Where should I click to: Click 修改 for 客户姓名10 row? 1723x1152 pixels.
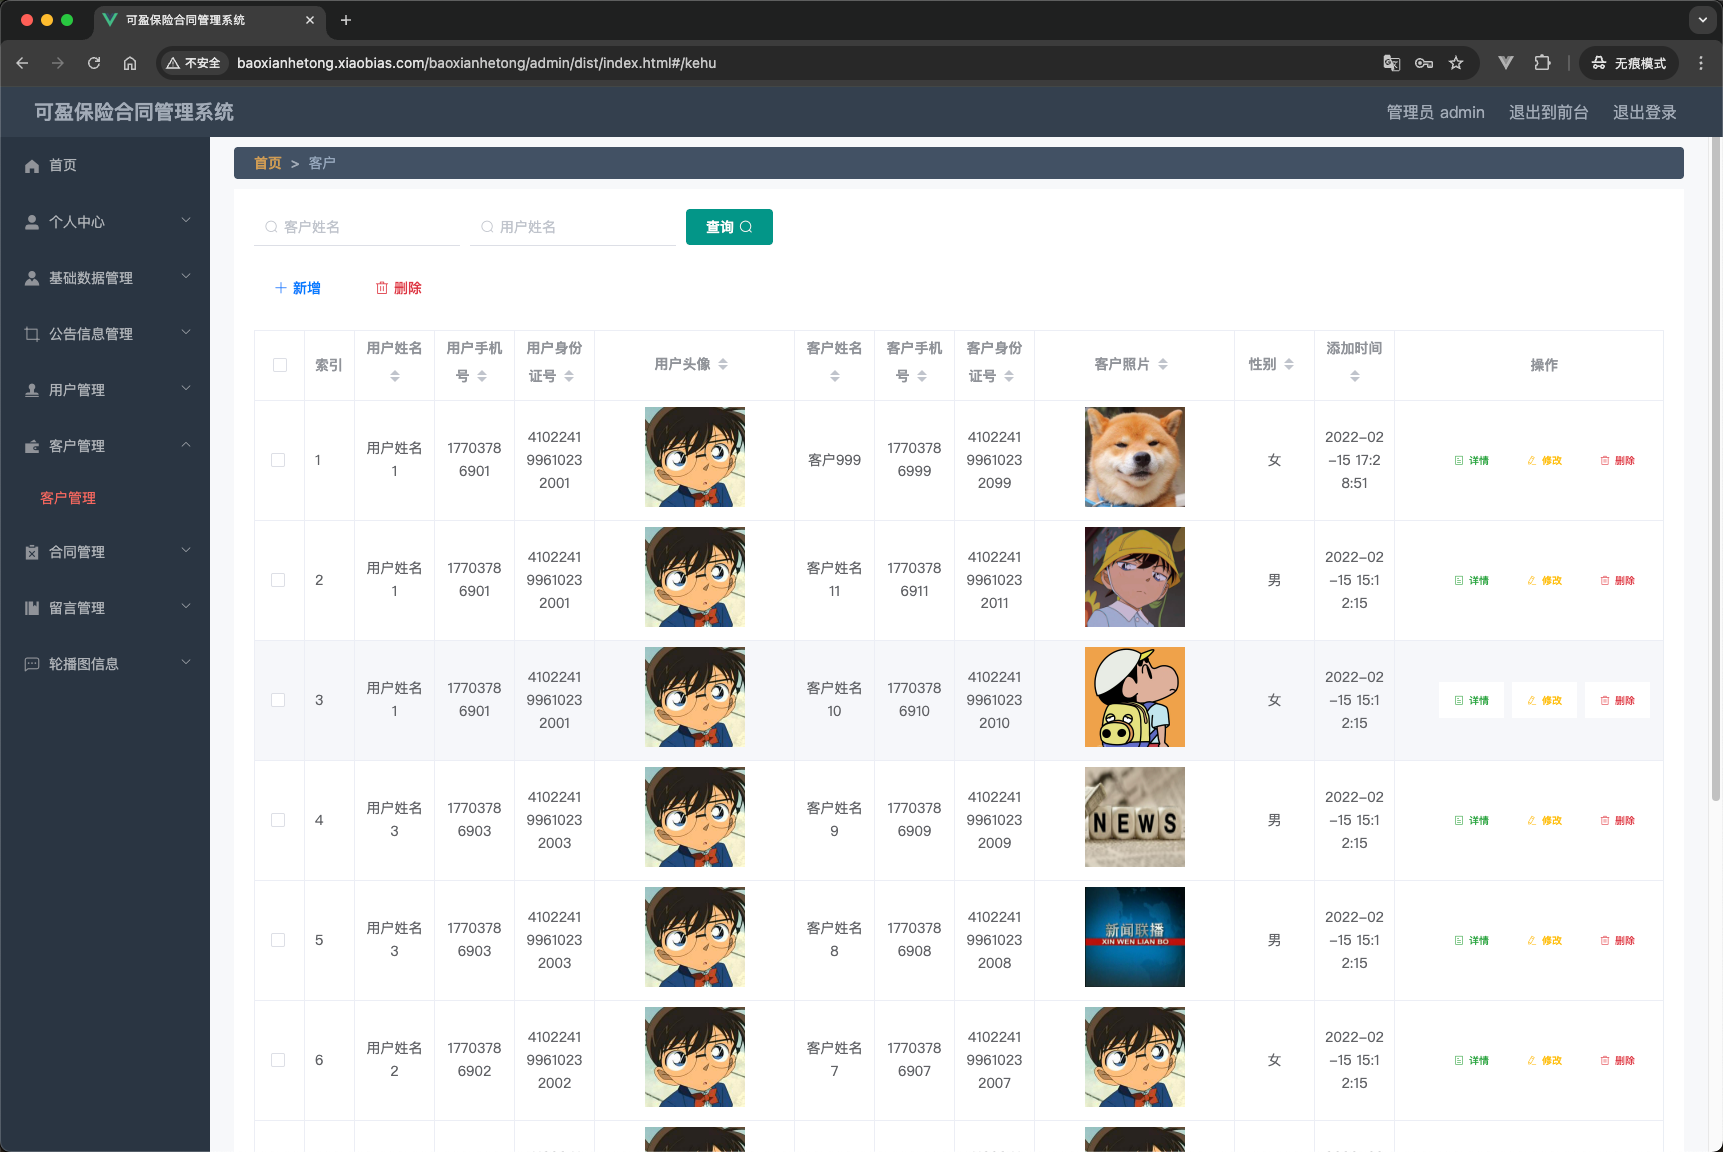click(x=1544, y=701)
